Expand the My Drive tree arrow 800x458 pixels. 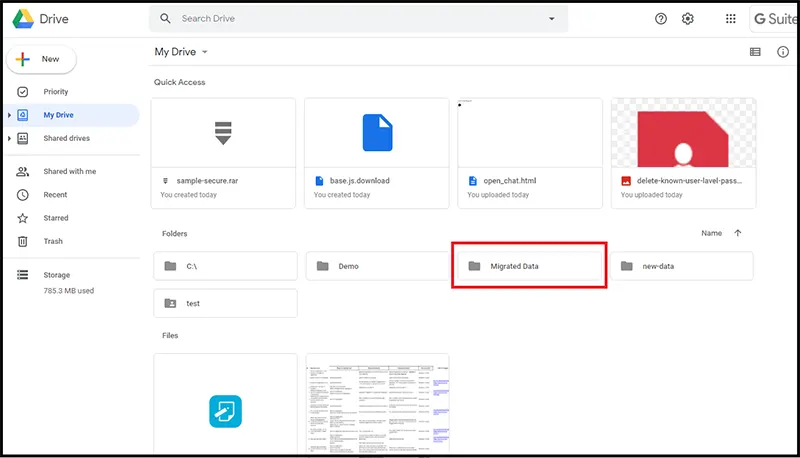[x=9, y=115]
